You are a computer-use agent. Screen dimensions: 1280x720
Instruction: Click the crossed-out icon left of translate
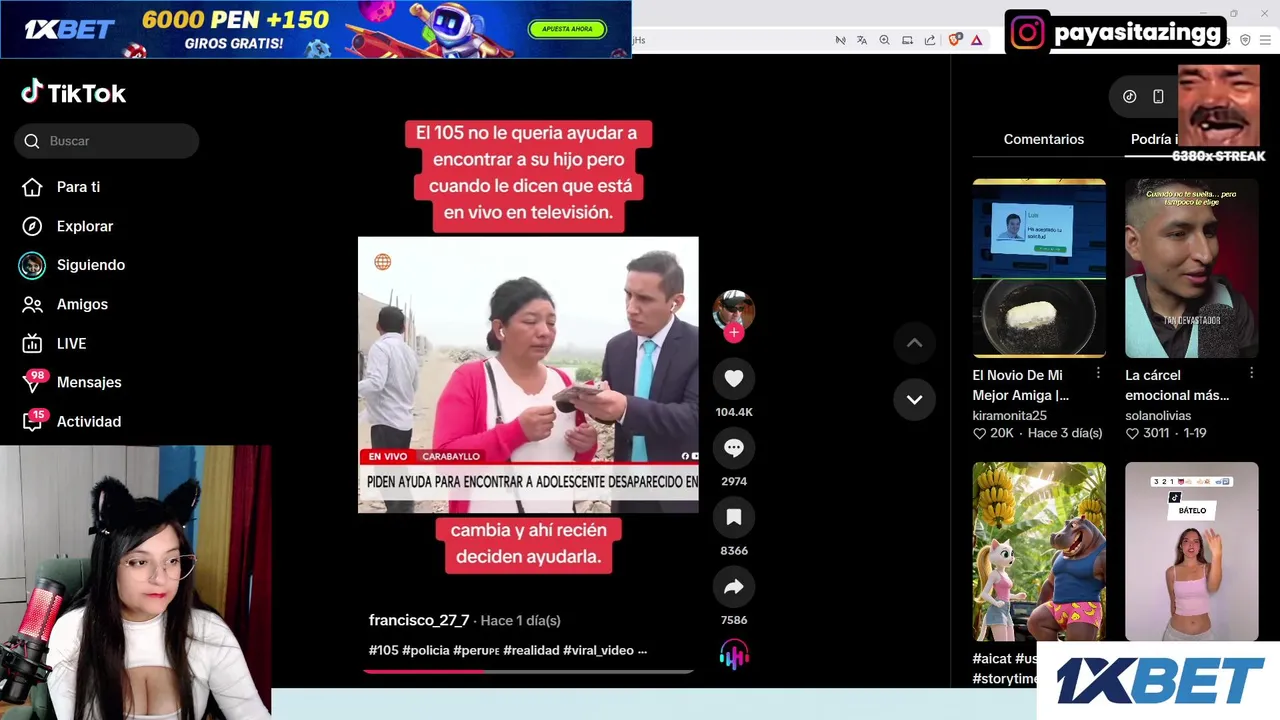(841, 40)
